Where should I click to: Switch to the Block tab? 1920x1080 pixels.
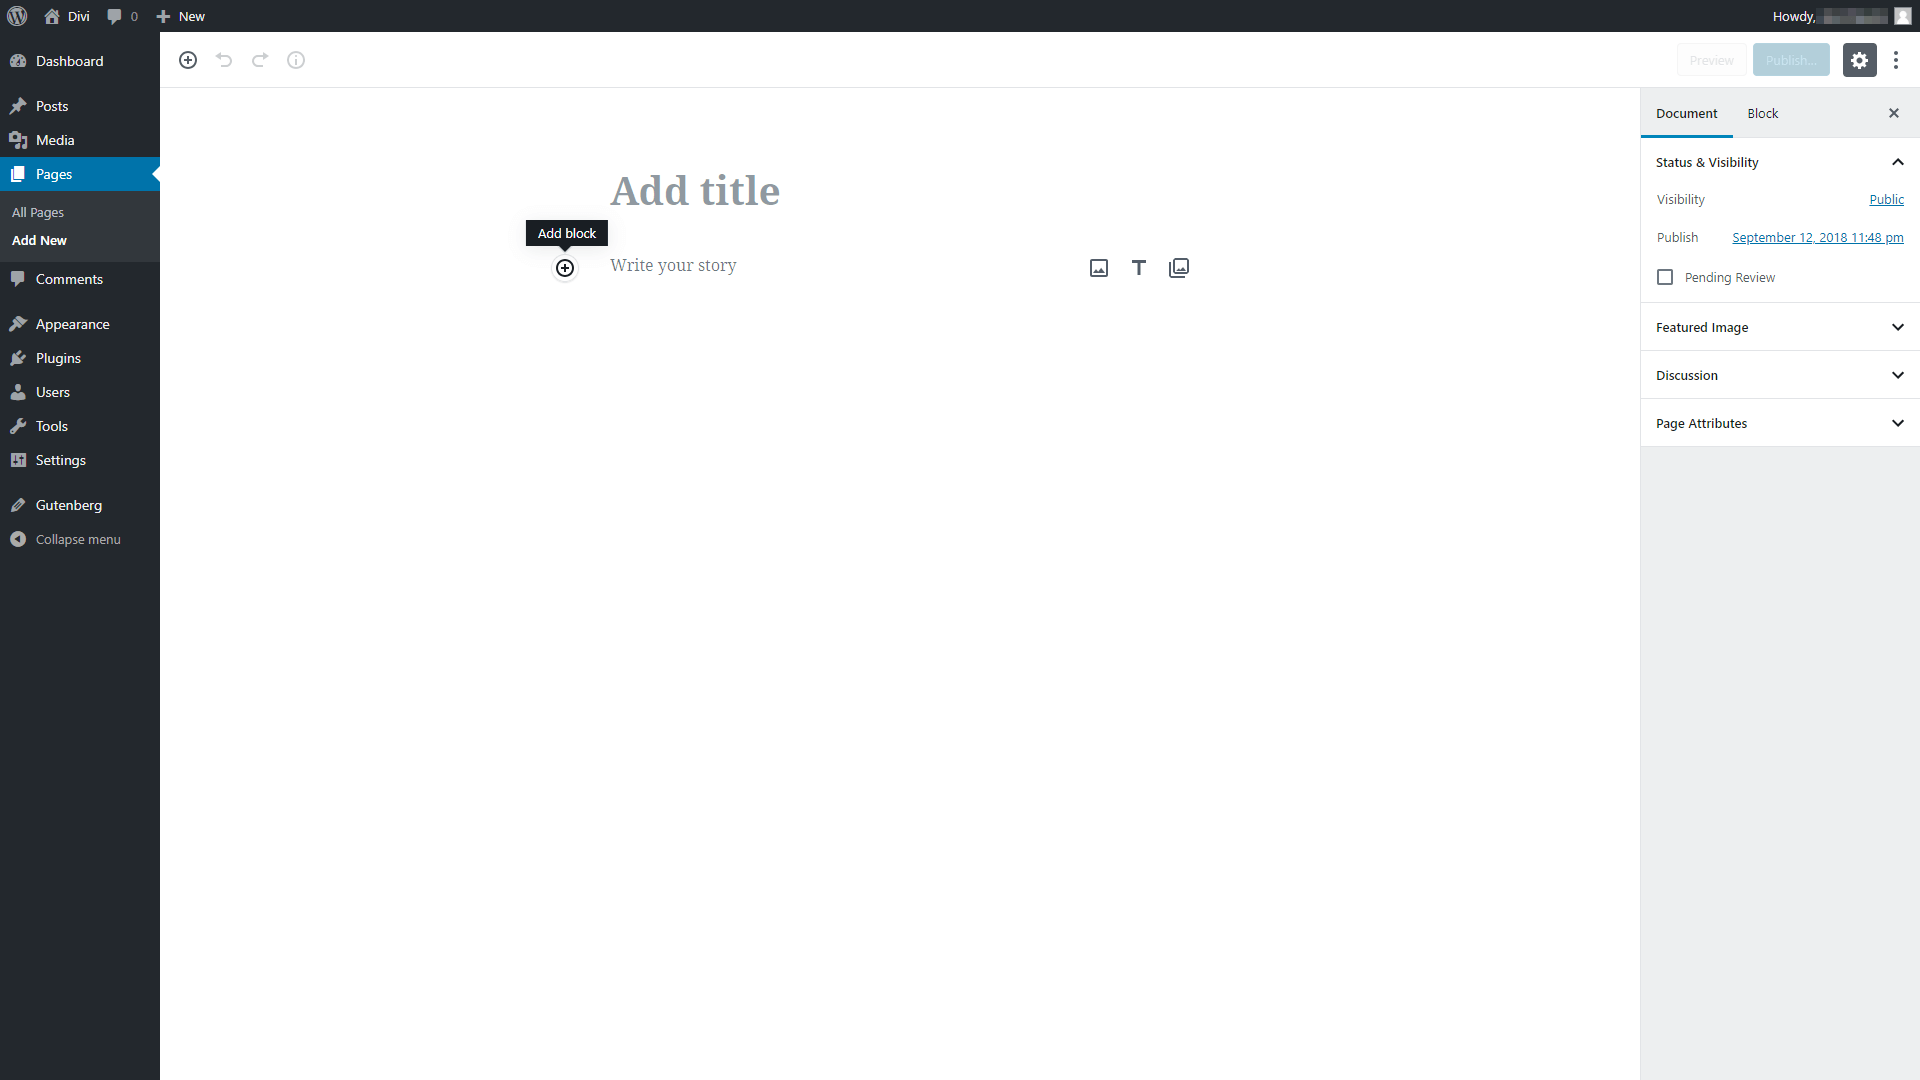coord(1763,113)
